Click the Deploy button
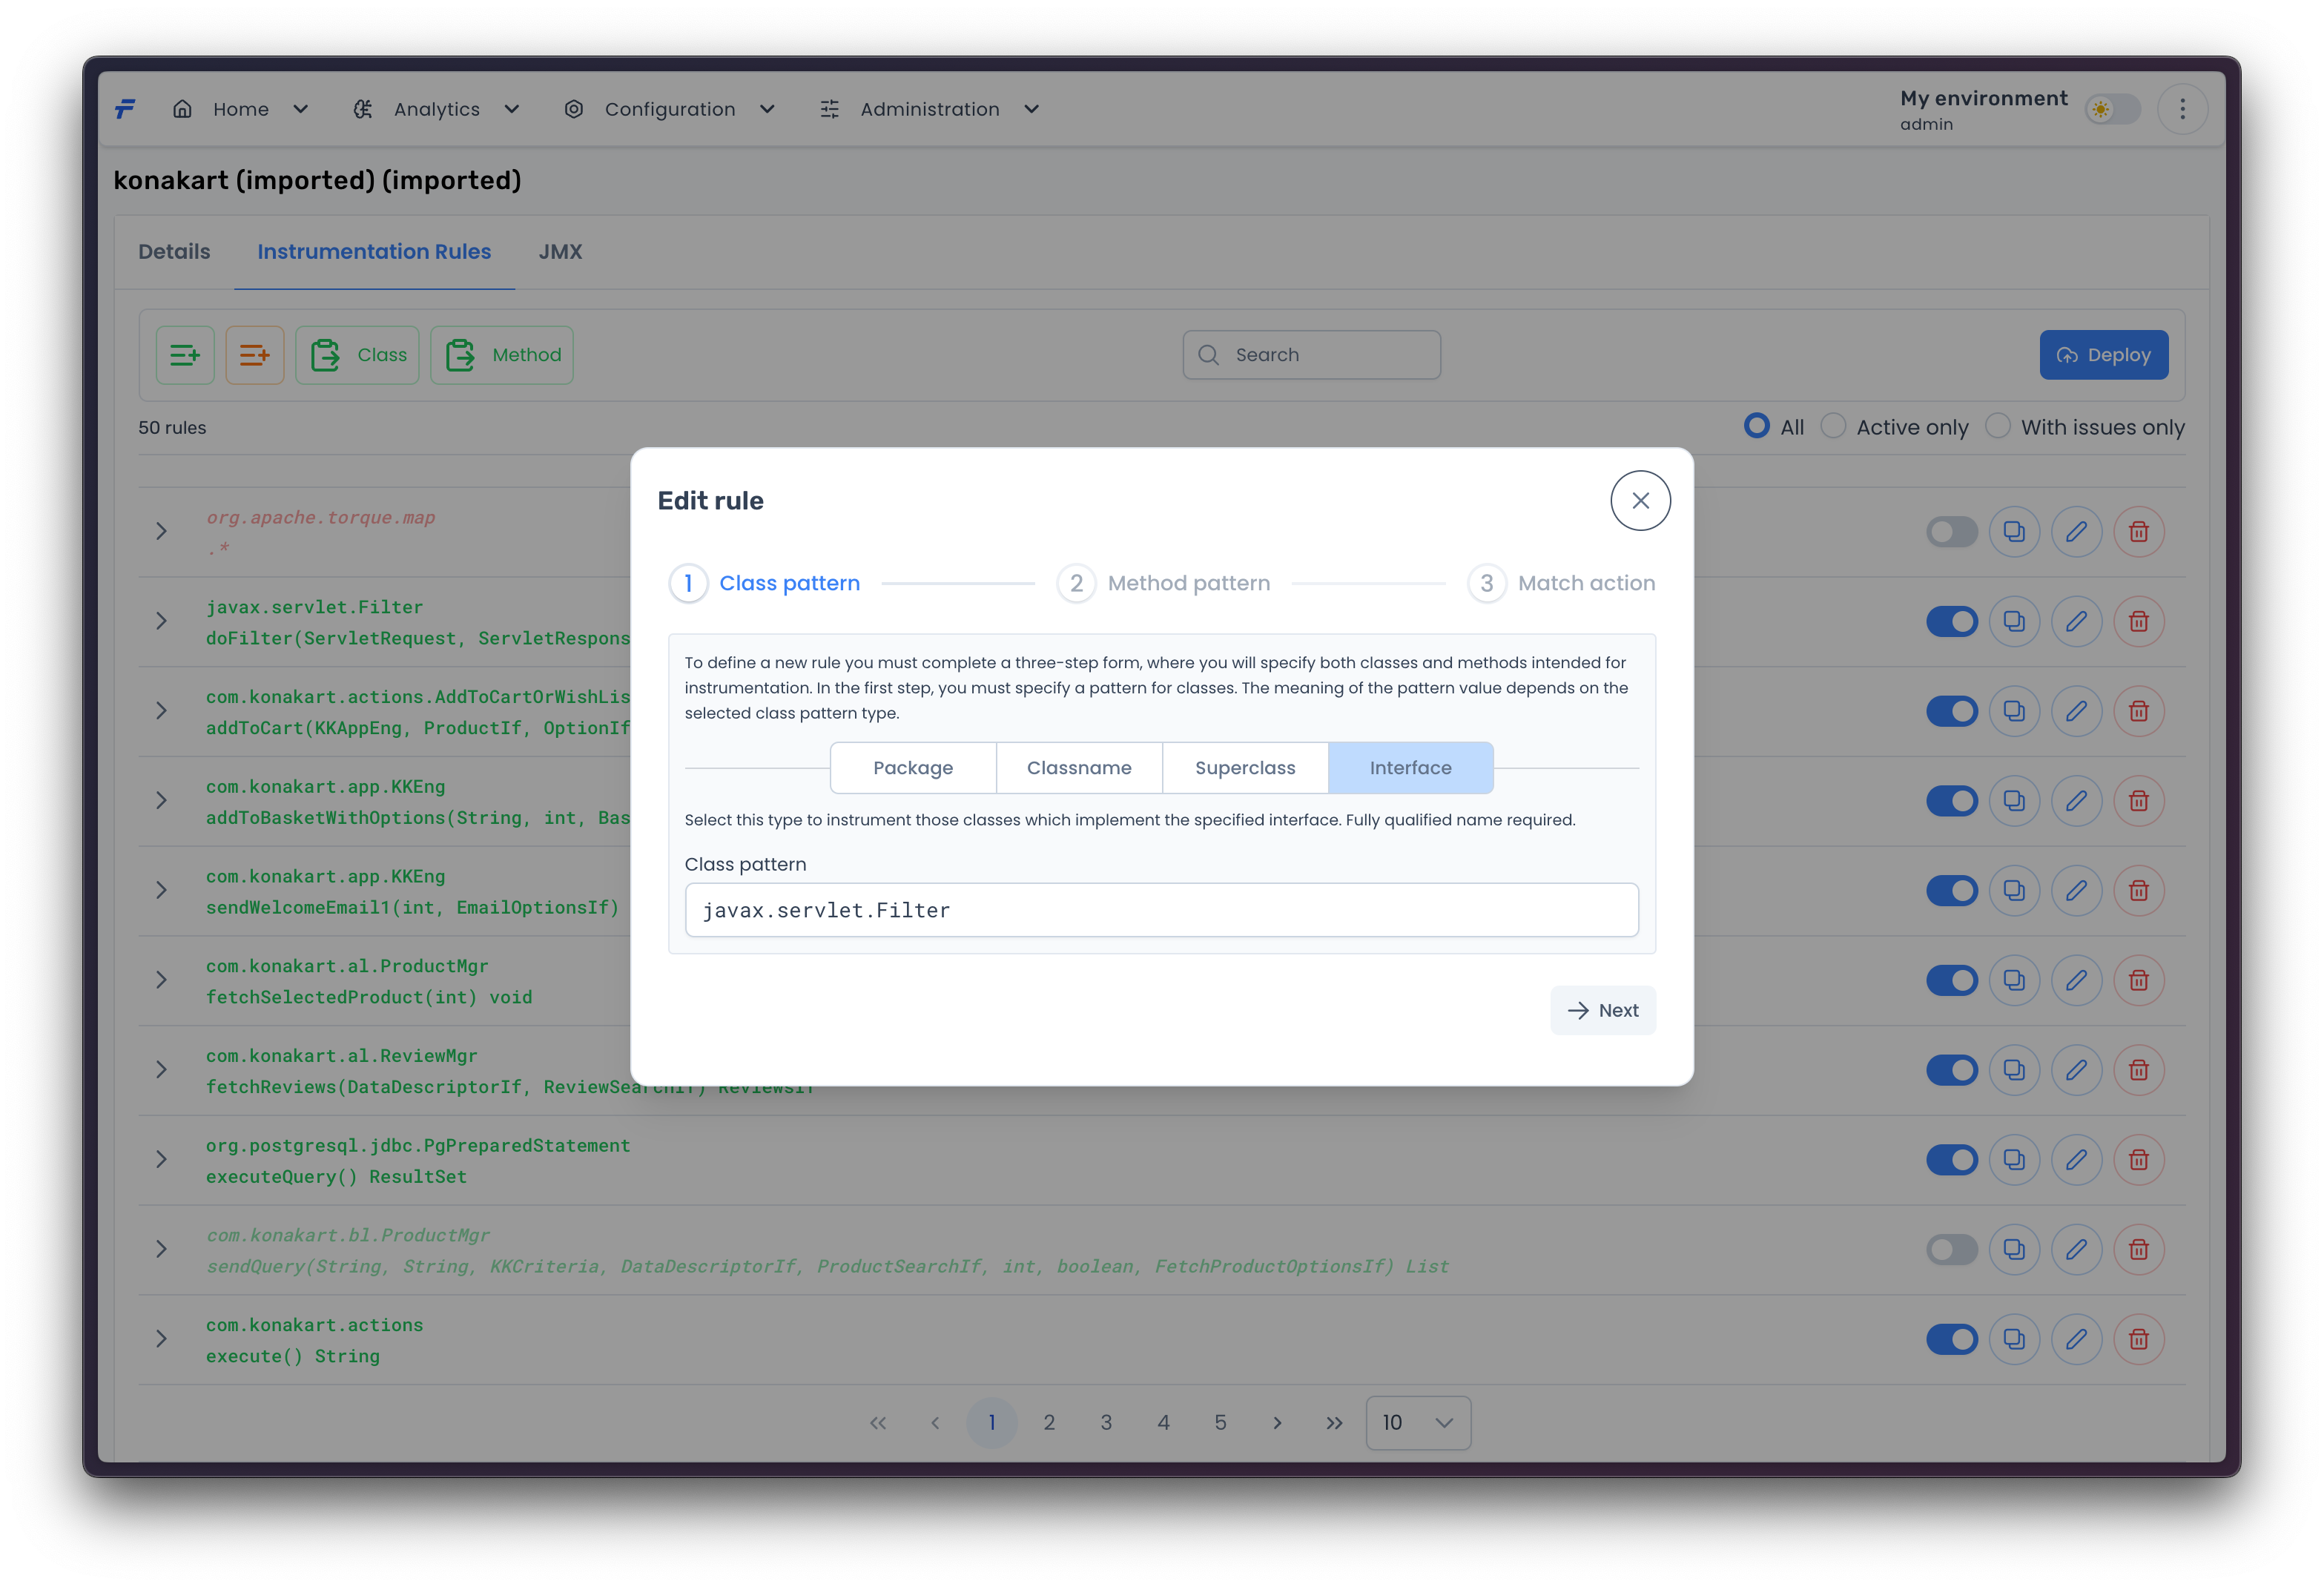 [2103, 355]
